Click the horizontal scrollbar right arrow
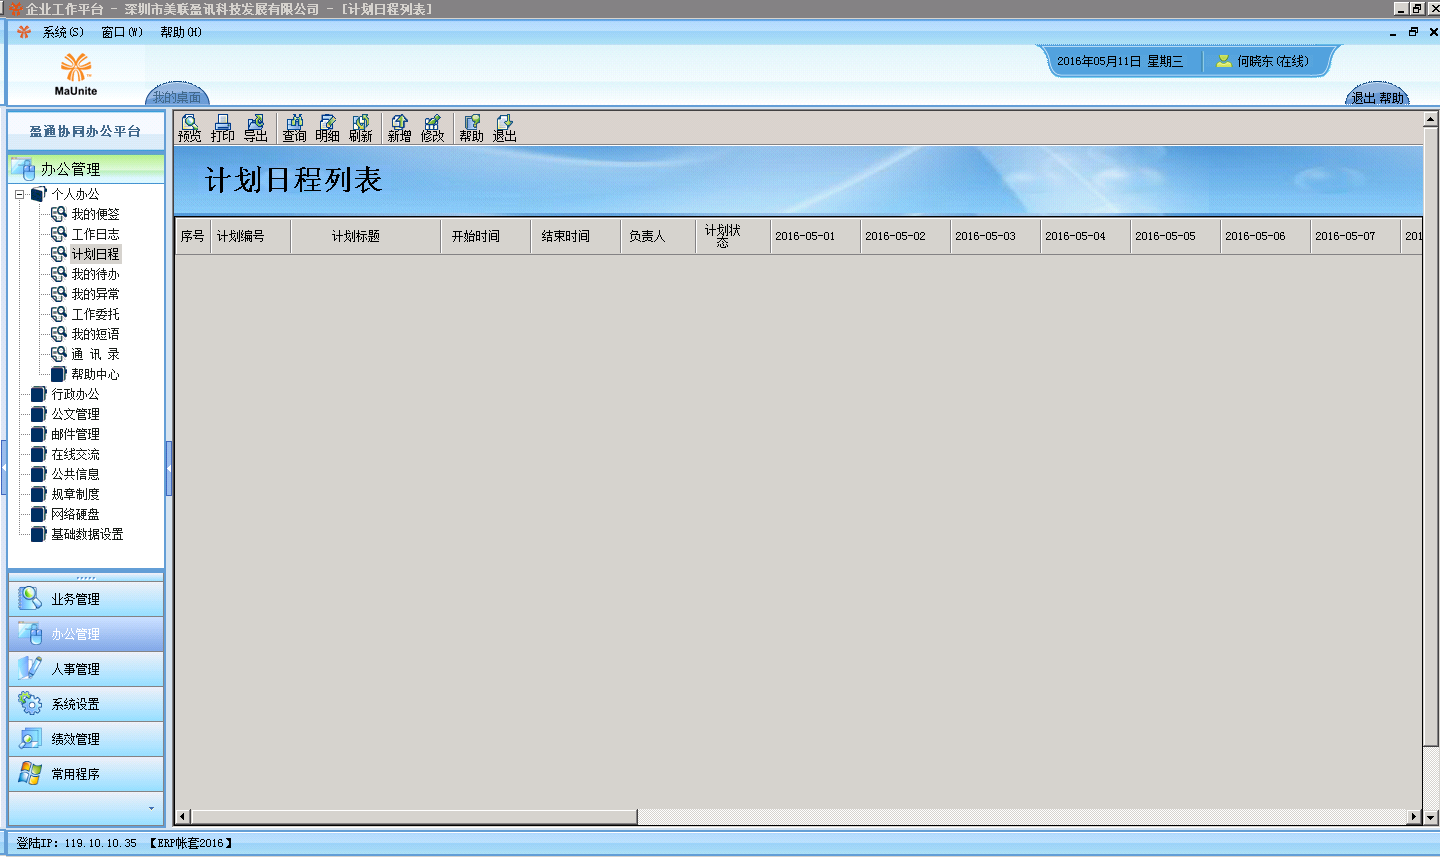 pos(1413,816)
